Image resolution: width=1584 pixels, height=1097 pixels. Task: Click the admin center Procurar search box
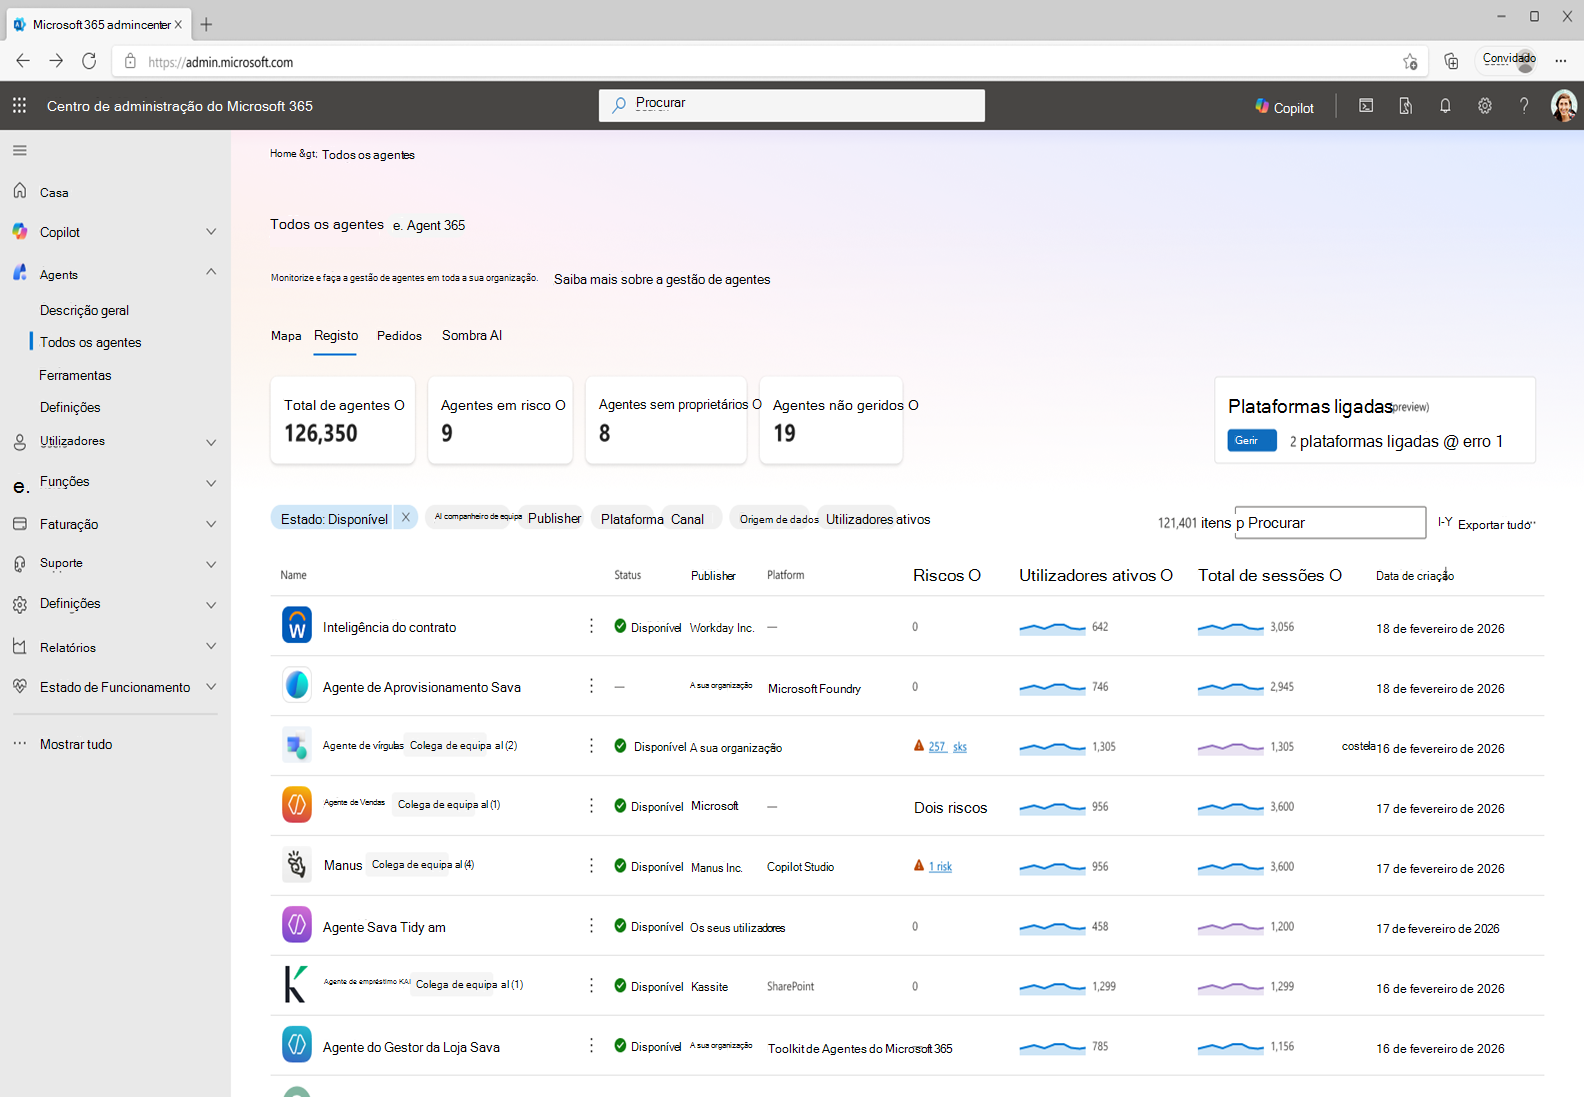point(792,105)
